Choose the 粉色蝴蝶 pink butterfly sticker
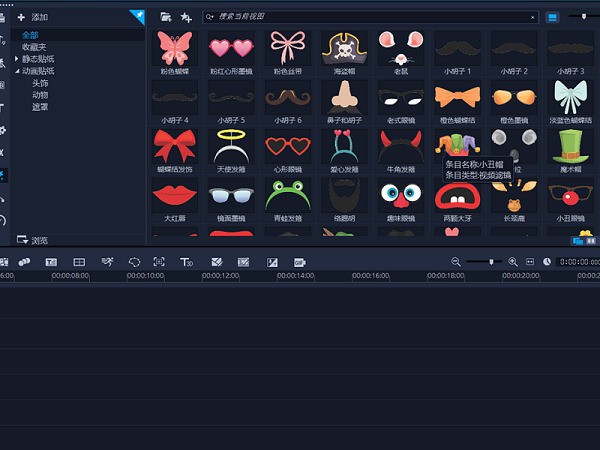The height and width of the screenshot is (450, 600). point(174,52)
